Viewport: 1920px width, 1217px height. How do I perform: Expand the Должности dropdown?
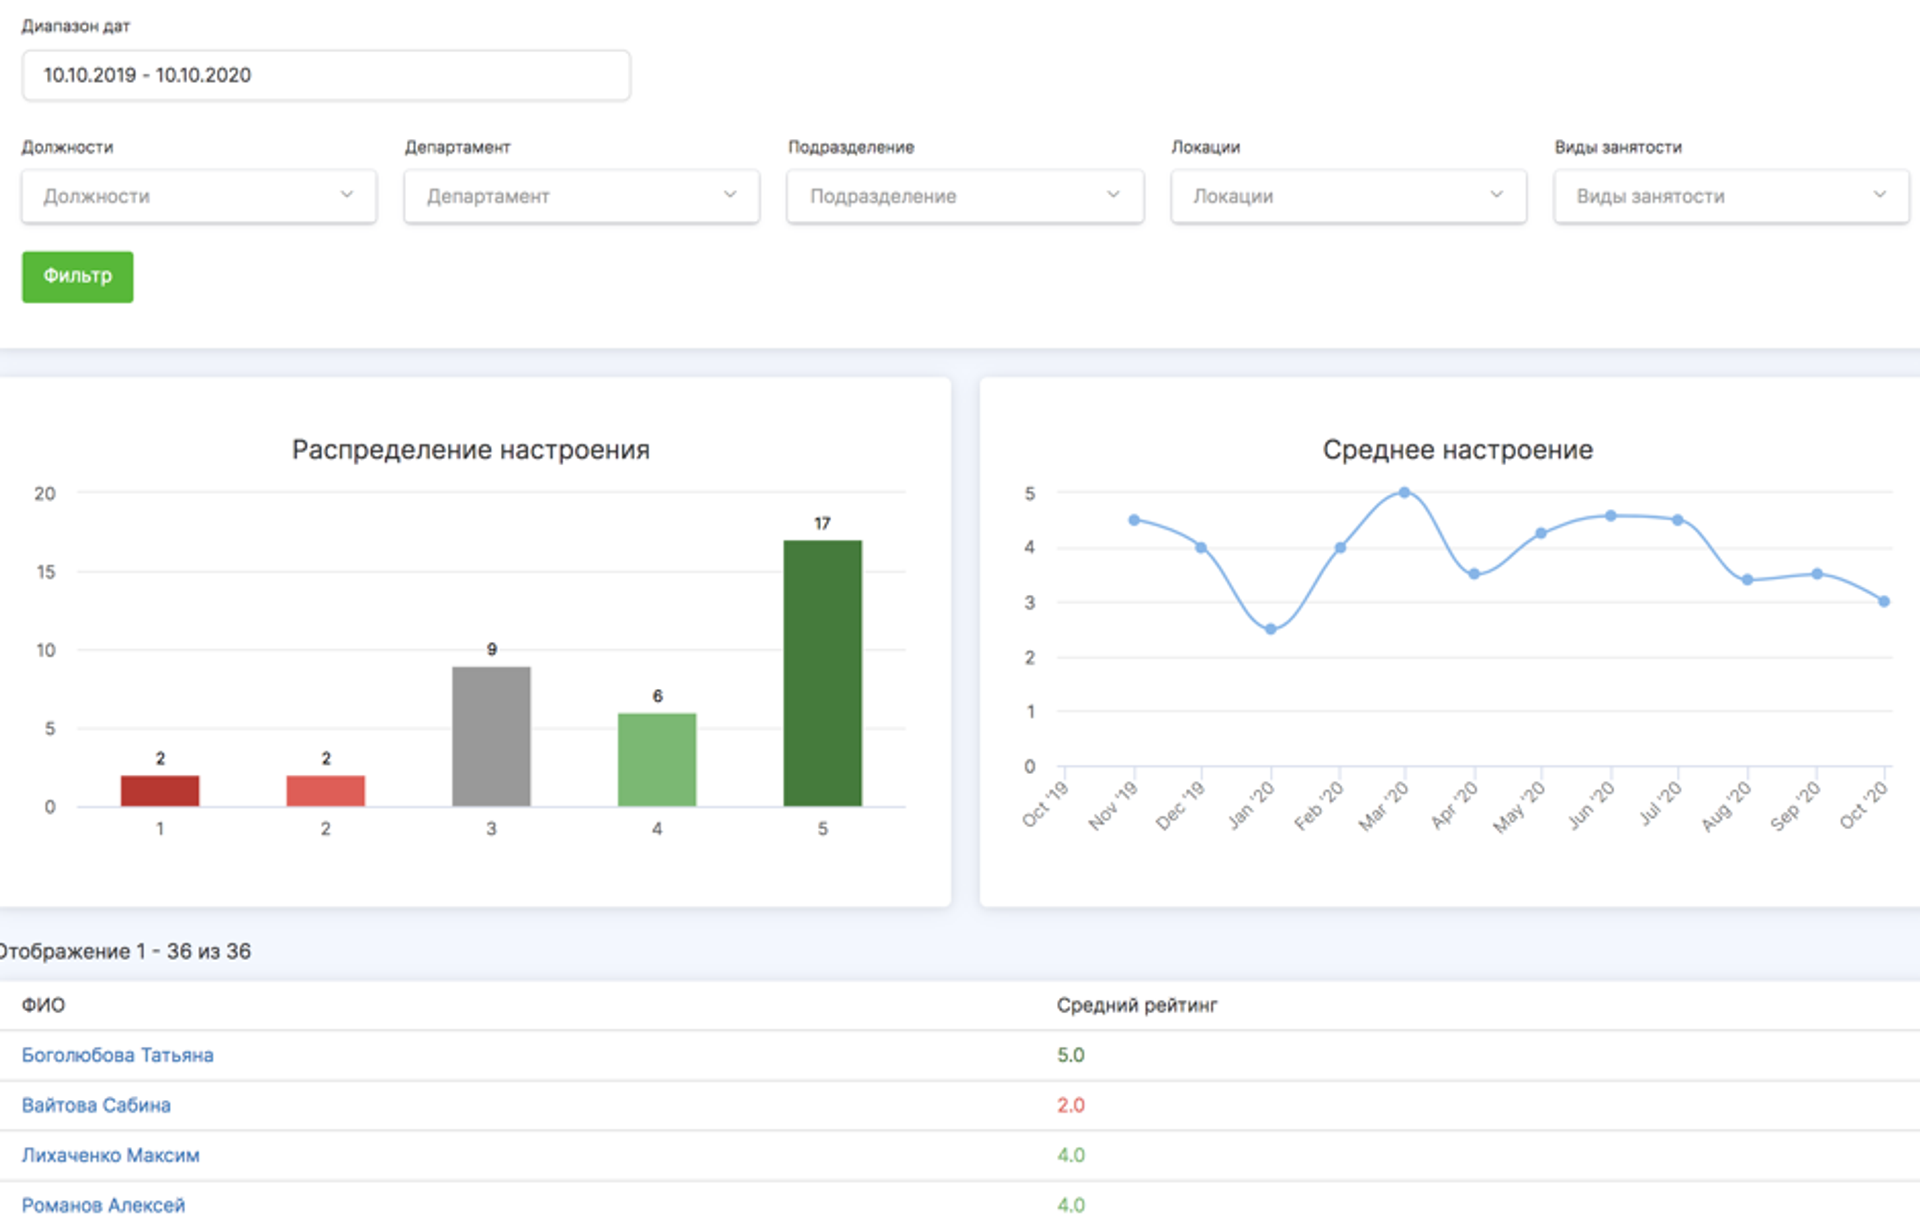tap(199, 196)
